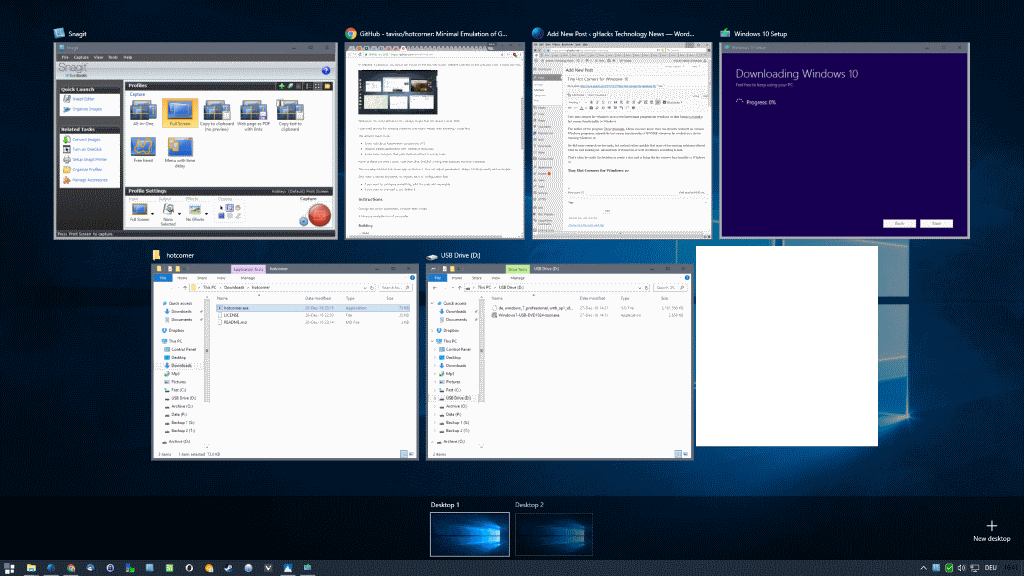Click the image thumbnail in GitHub page
Image resolution: width=1024 pixels, height=576 pixels.
point(398,91)
